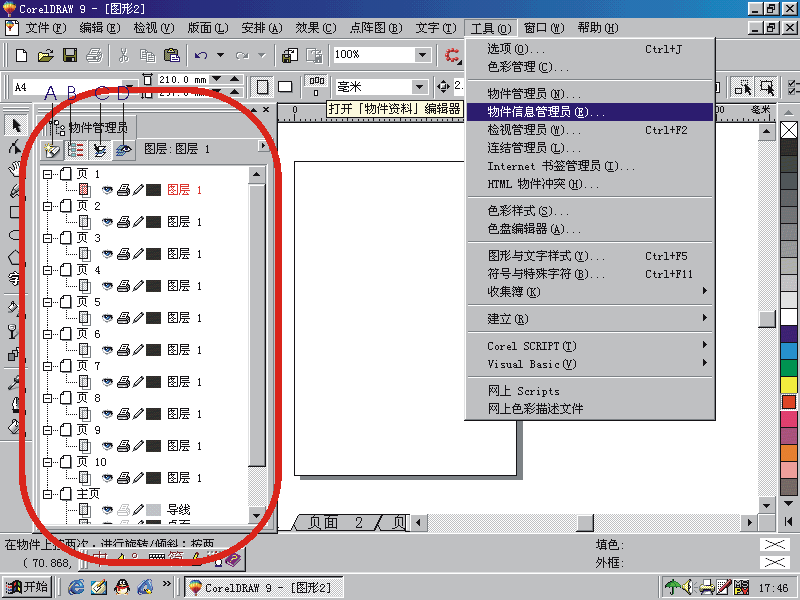Click the Show Object Properties icon

[76, 149]
